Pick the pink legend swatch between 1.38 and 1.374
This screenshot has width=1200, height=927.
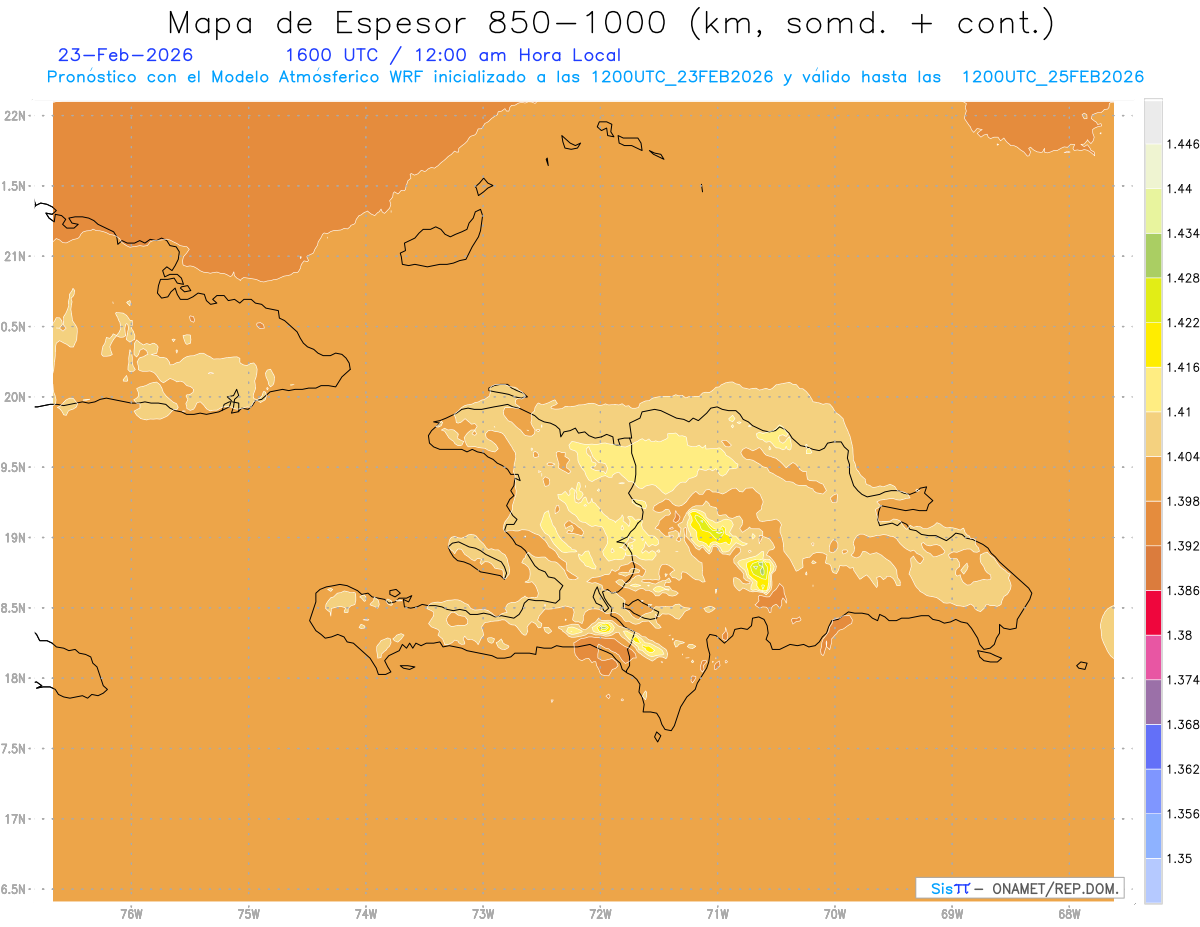(x=1153, y=657)
